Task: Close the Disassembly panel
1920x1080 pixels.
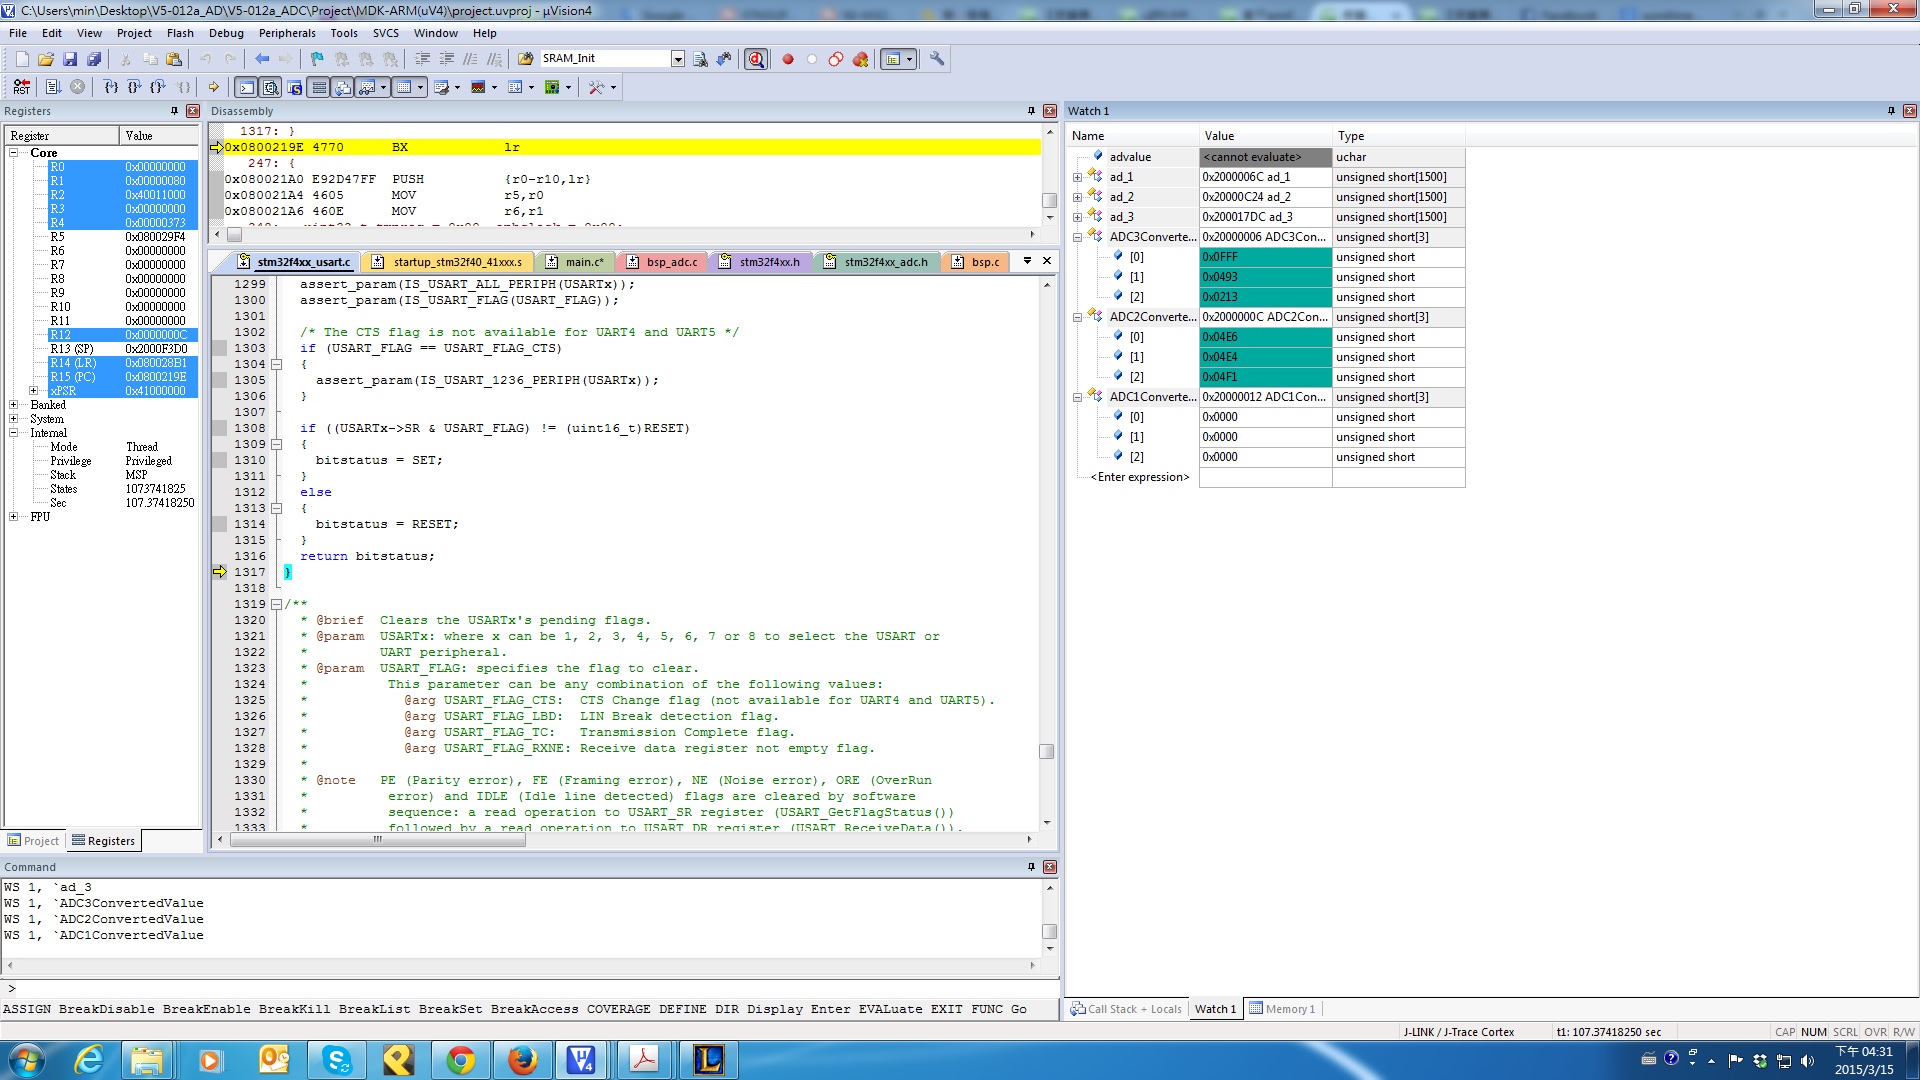Action: tap(1050, 111)
